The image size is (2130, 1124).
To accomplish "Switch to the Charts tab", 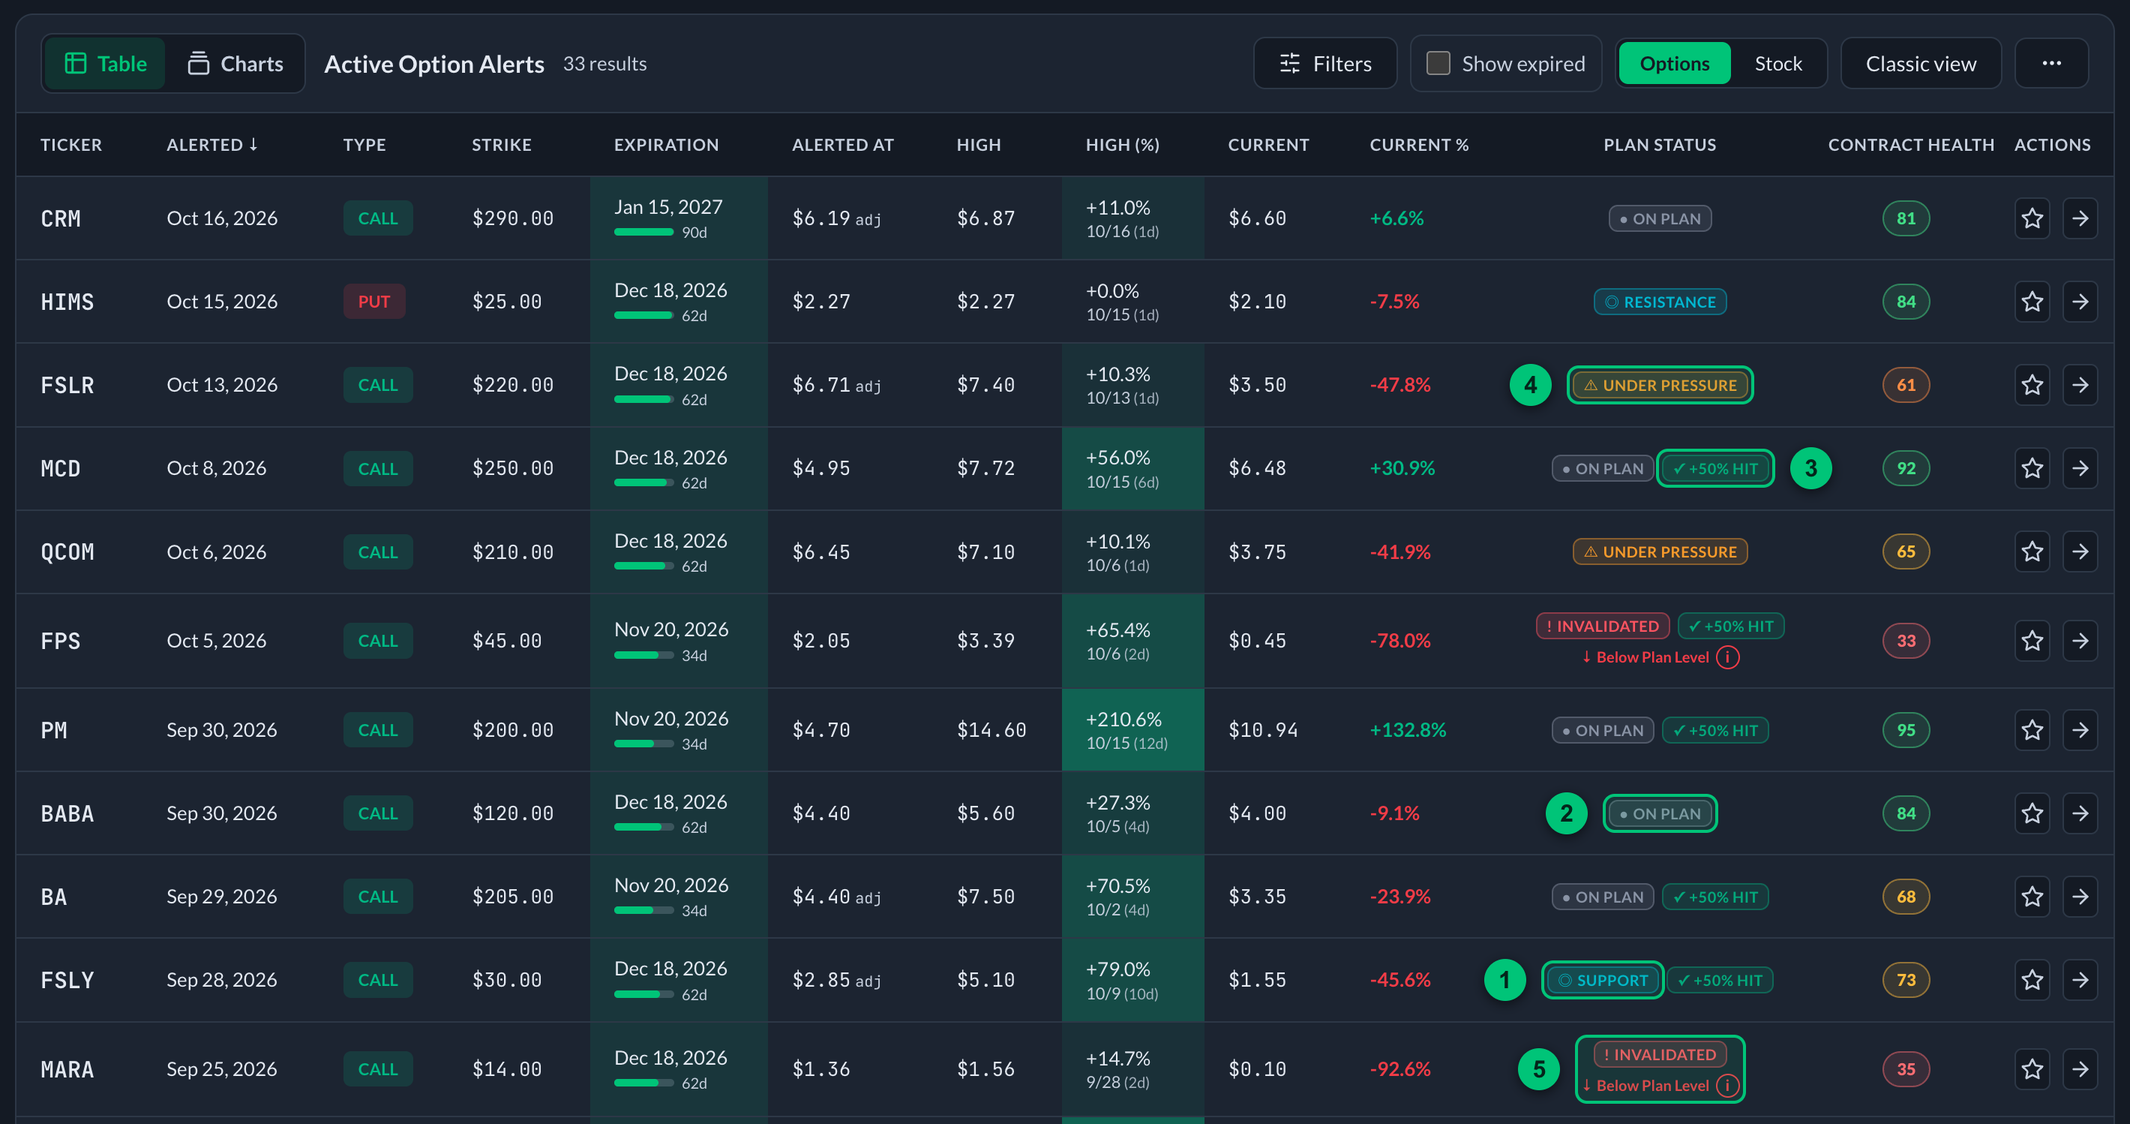I will 236,63.
